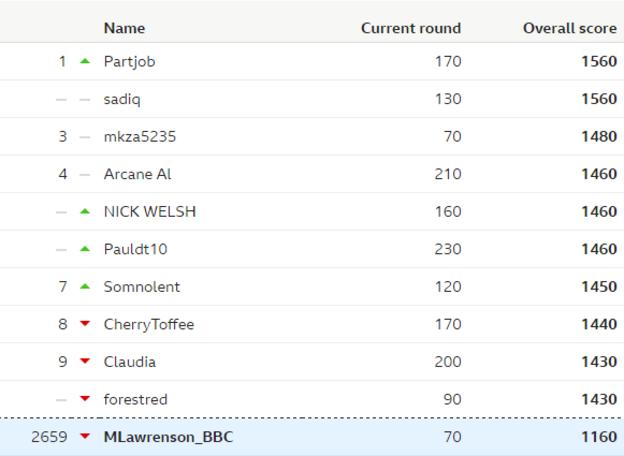This screenshot has width=624, height=456.
Task: Sort by the Name column header
Action: tap(124, 28)
